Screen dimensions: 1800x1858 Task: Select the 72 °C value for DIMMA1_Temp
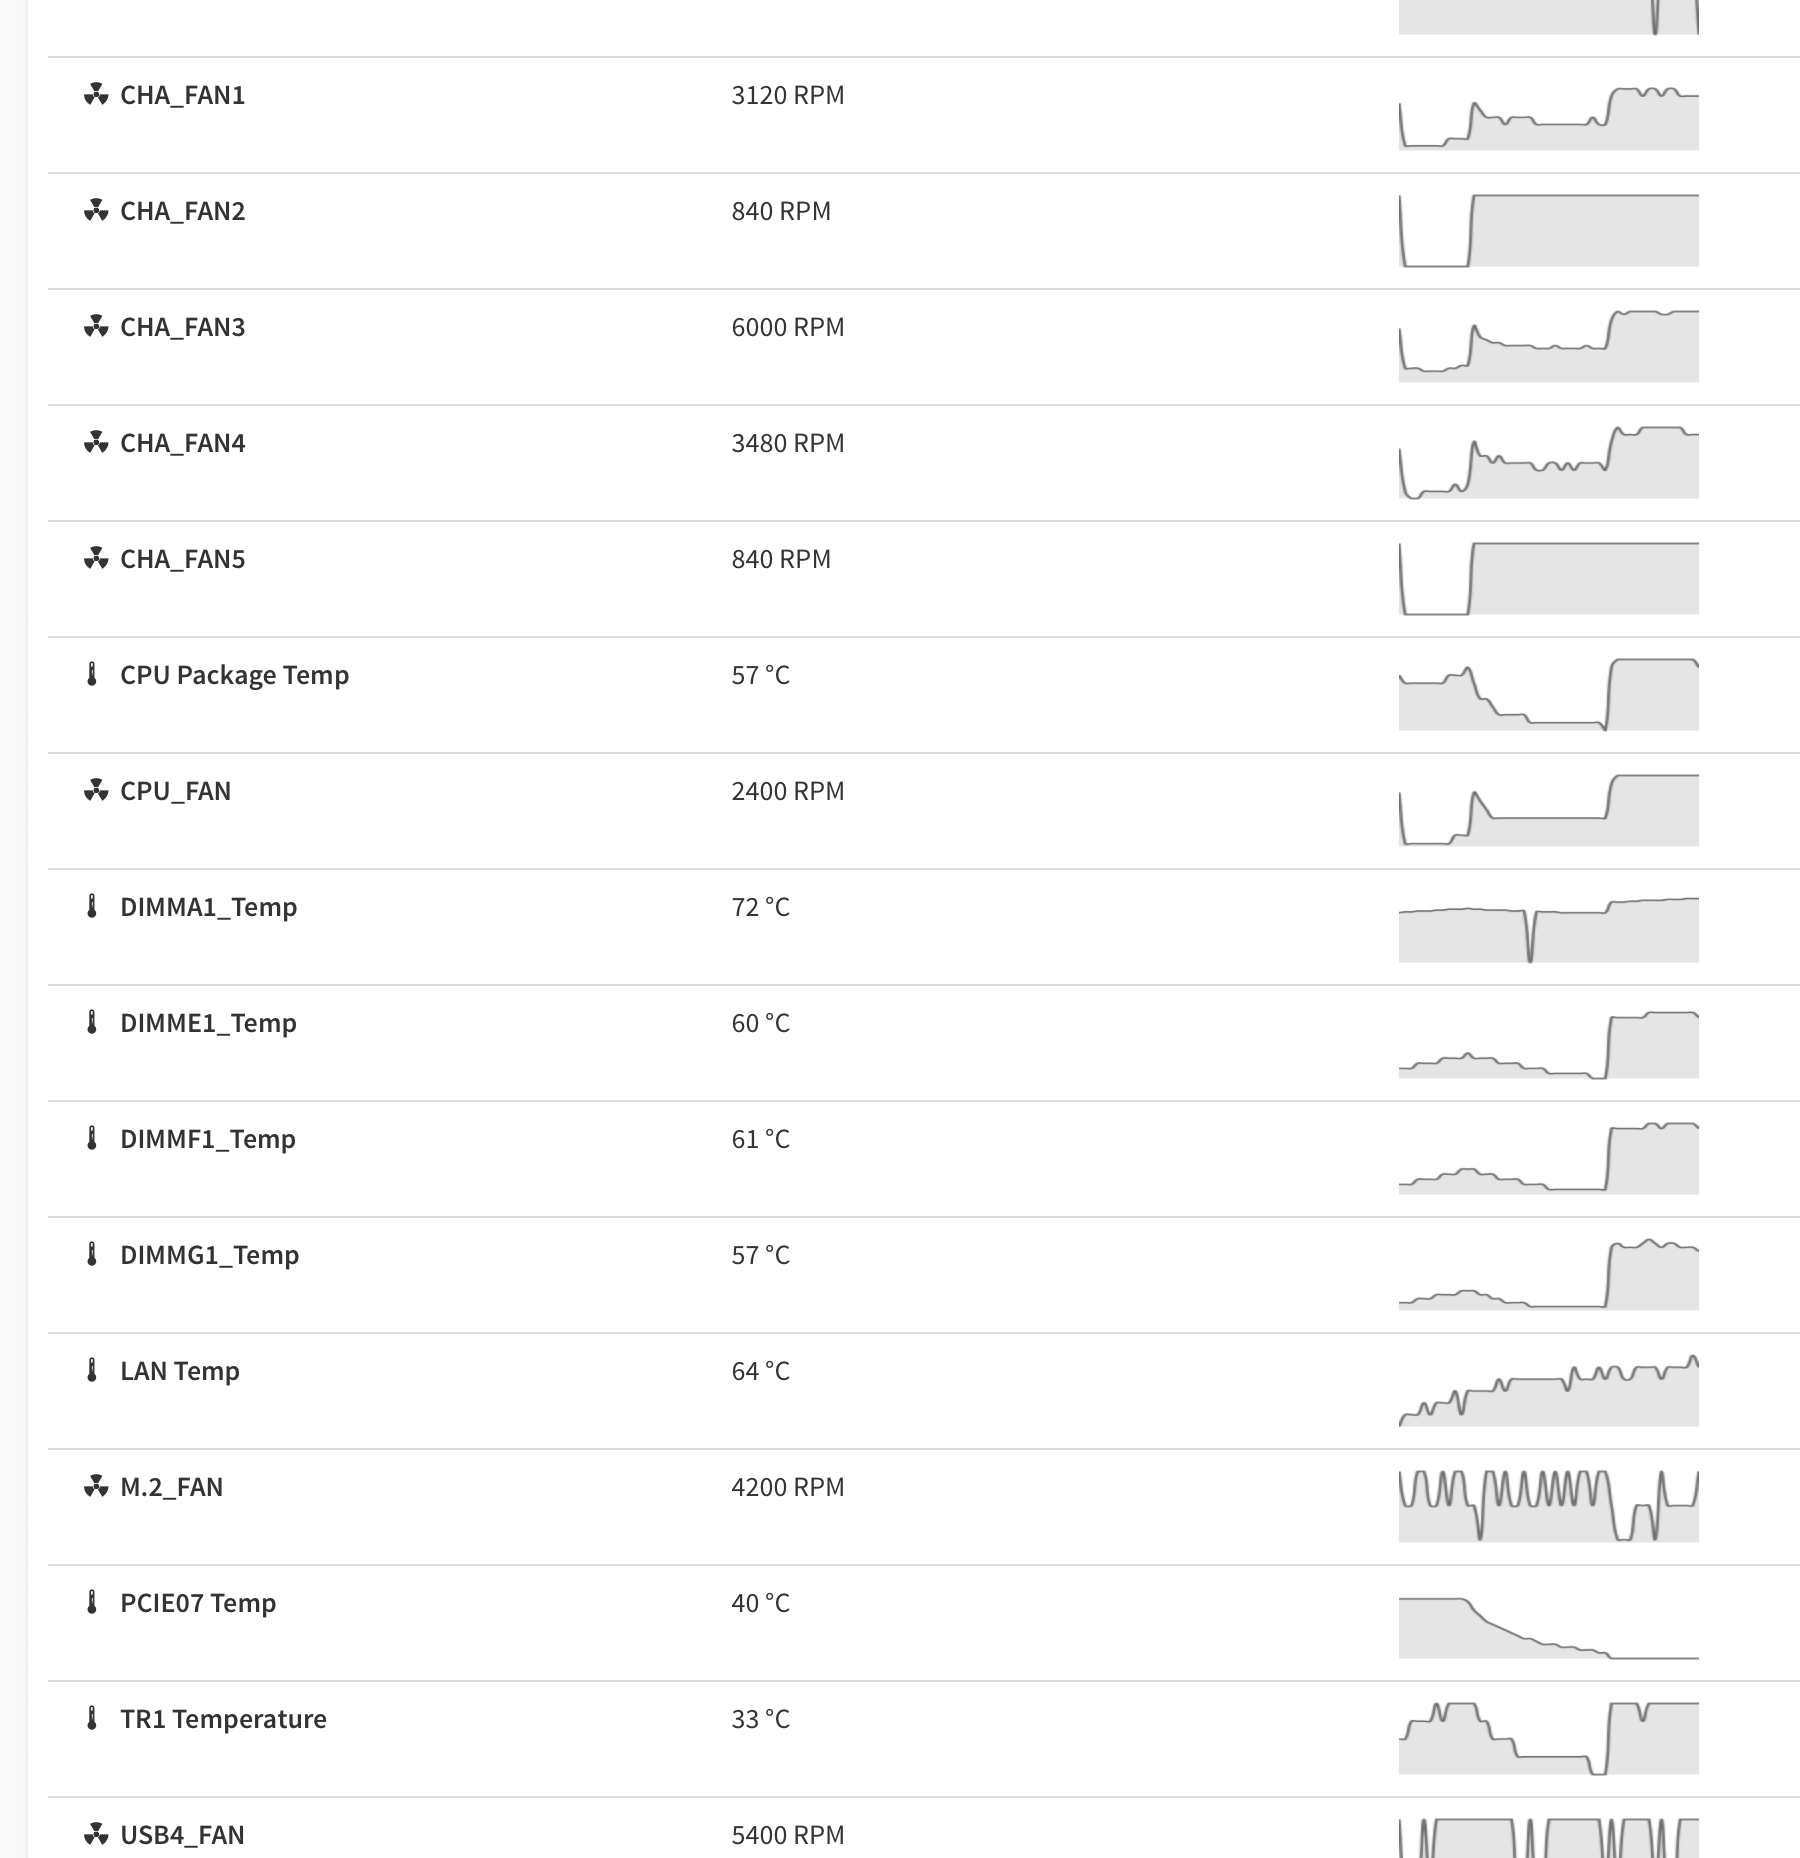point(760,907)
